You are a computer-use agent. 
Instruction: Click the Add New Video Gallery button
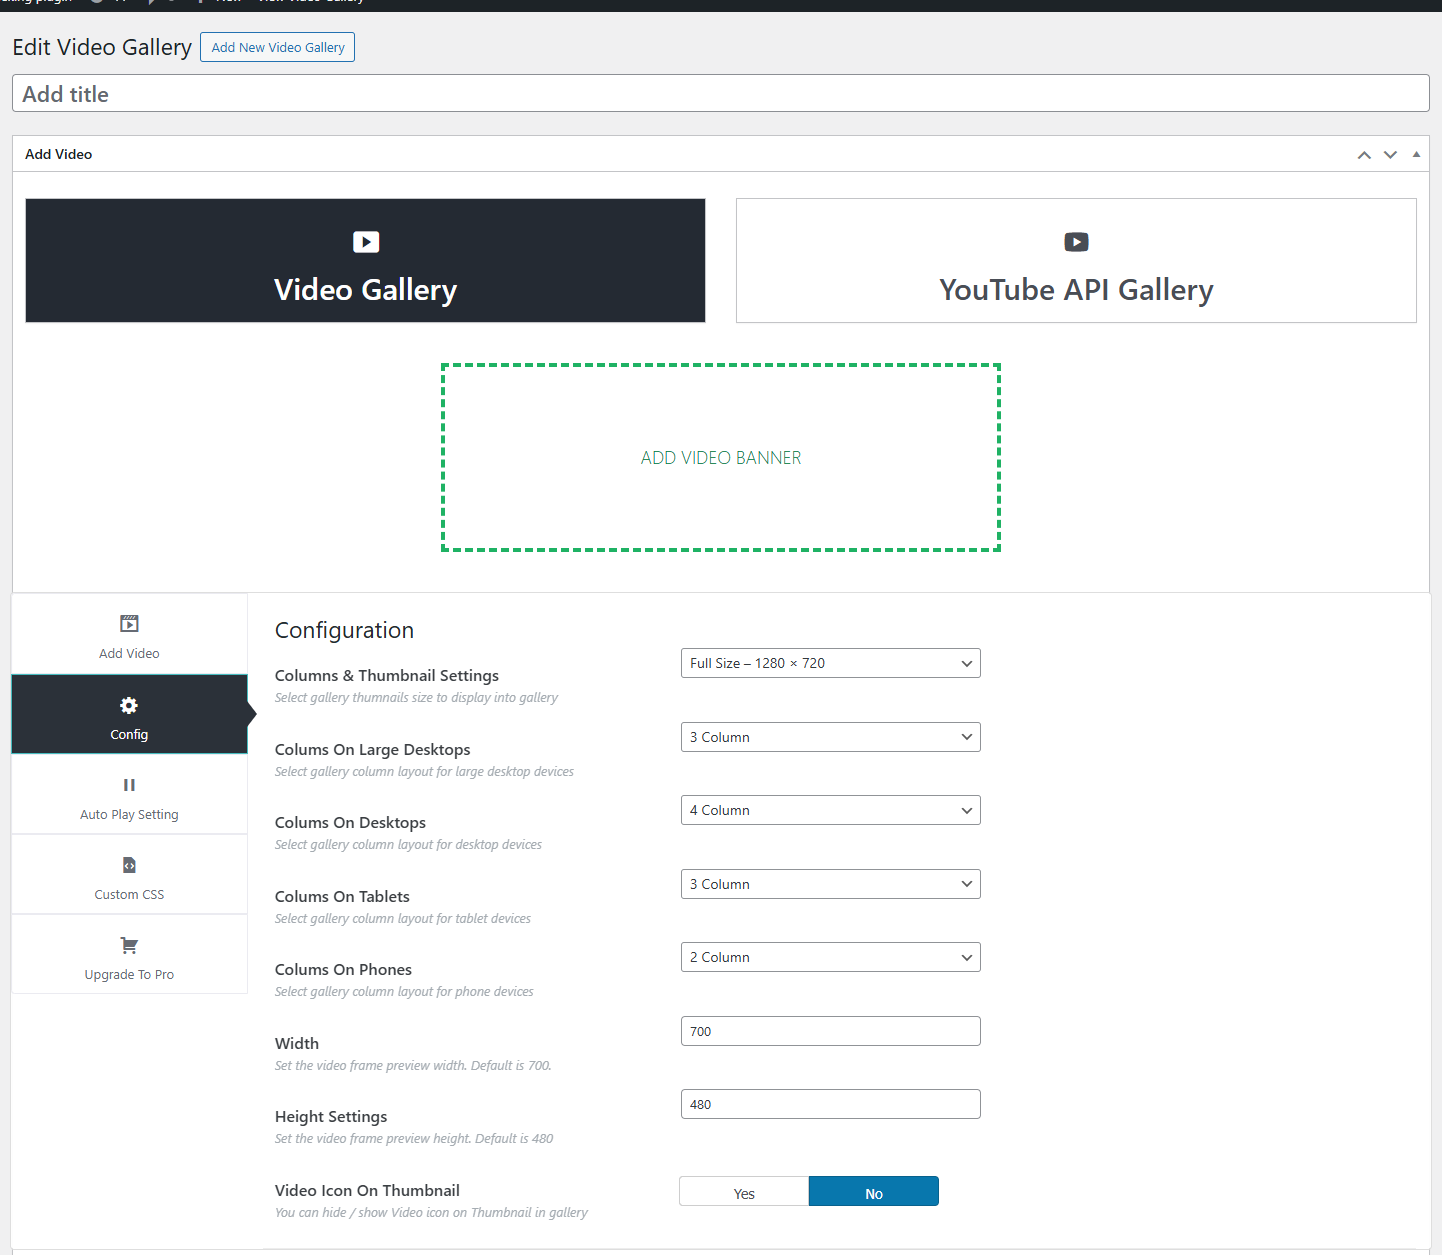click(277, 47)
